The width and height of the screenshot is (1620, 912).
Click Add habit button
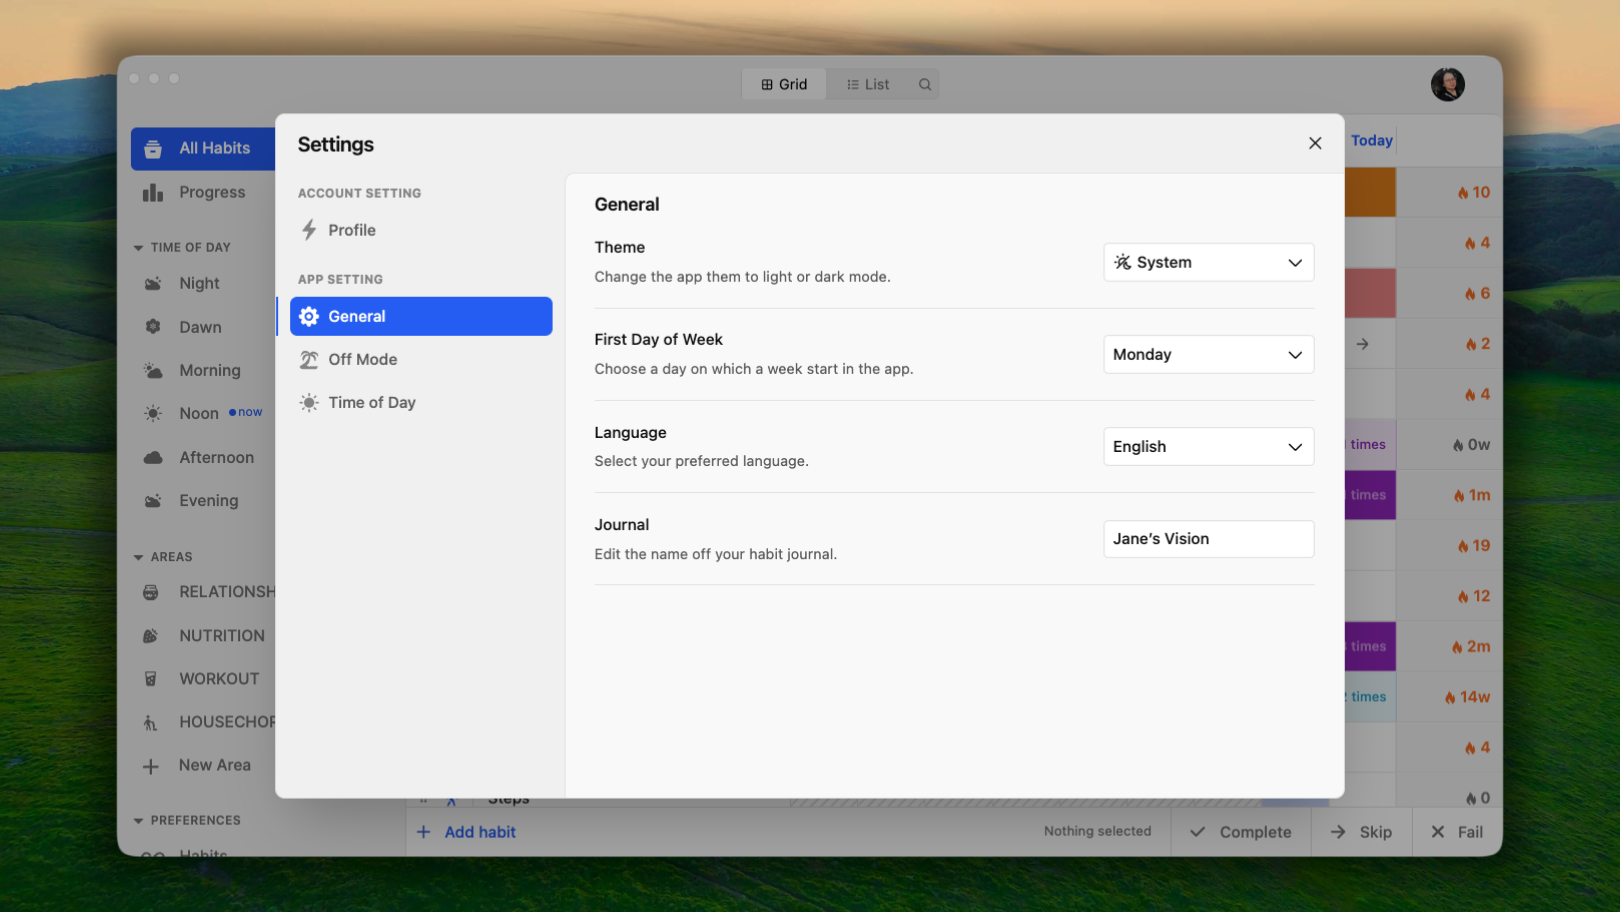click(467, 832)
